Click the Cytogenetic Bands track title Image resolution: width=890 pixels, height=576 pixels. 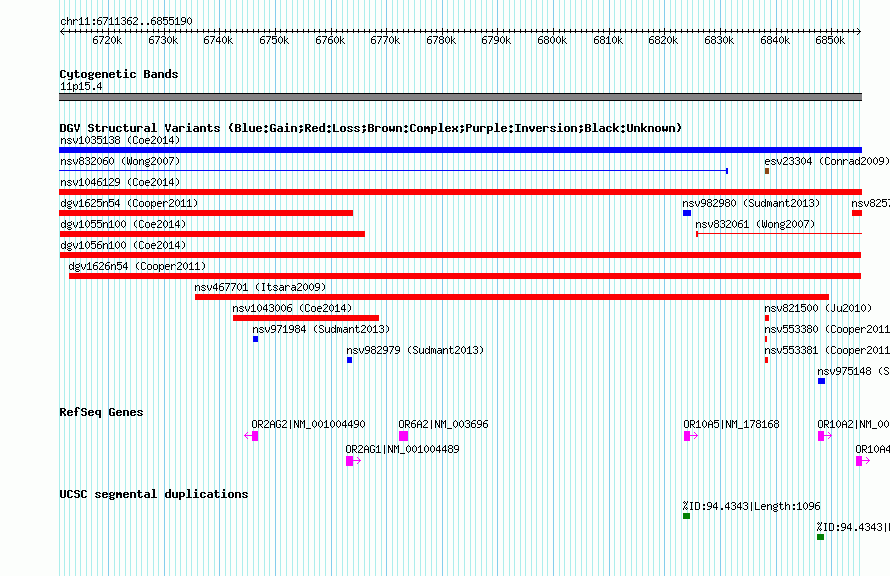[119, 74]
